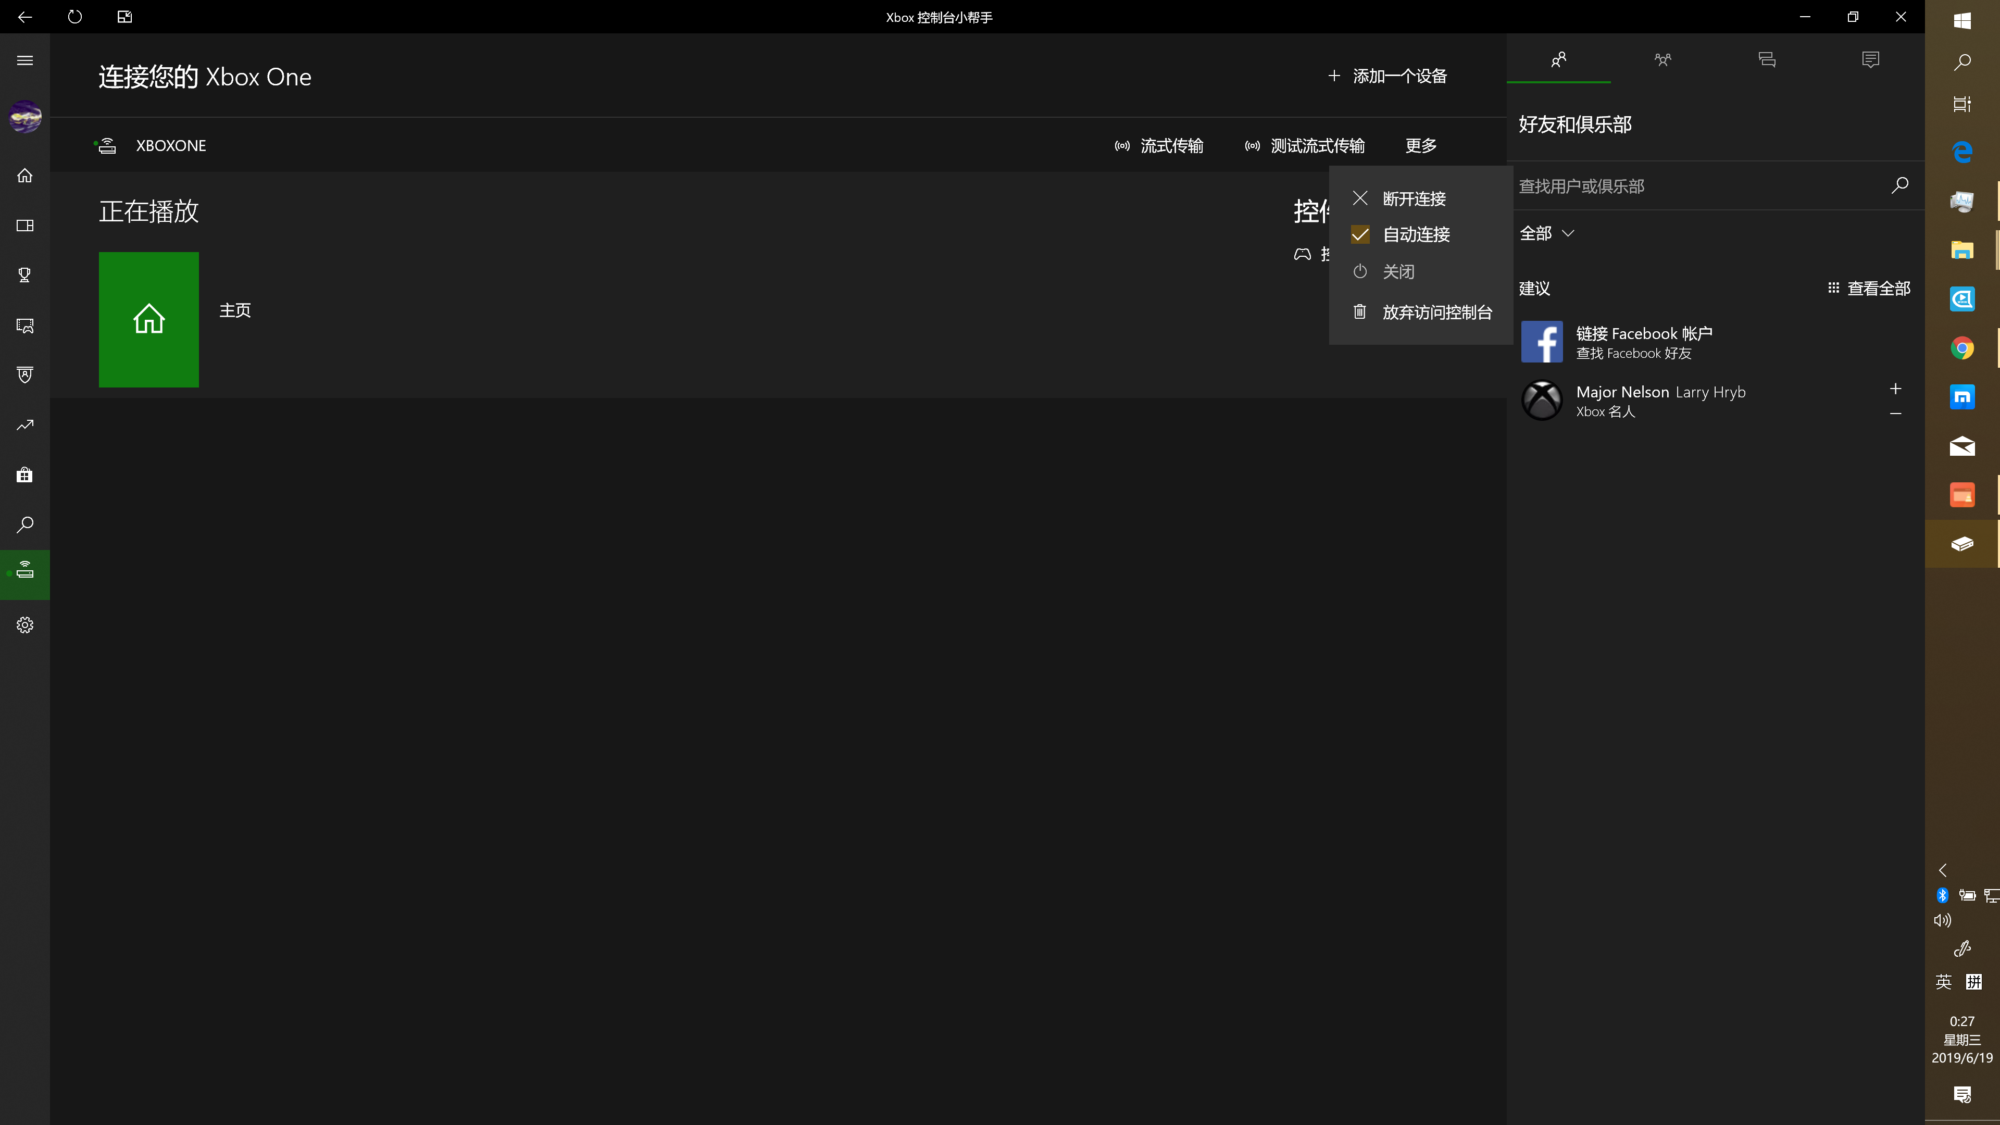Add Major Nelson with plus icon
The image size is (2000, 1125).
pyautogui.click(x=1895, y=388)
